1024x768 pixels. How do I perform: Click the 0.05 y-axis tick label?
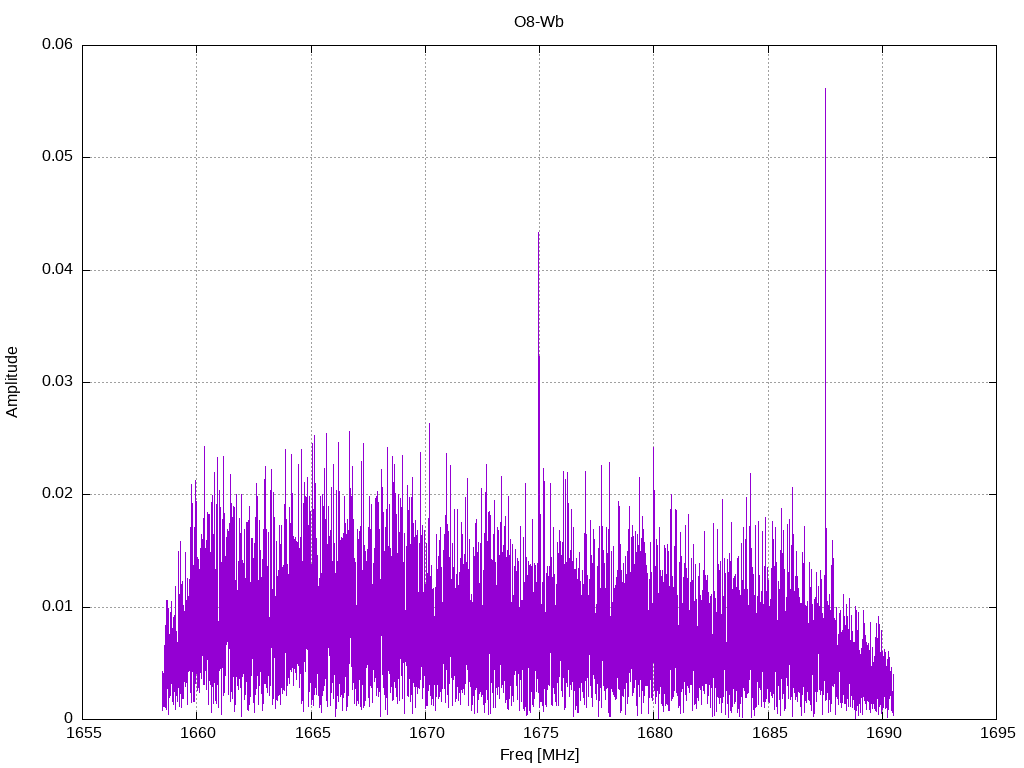coord(57,157)
